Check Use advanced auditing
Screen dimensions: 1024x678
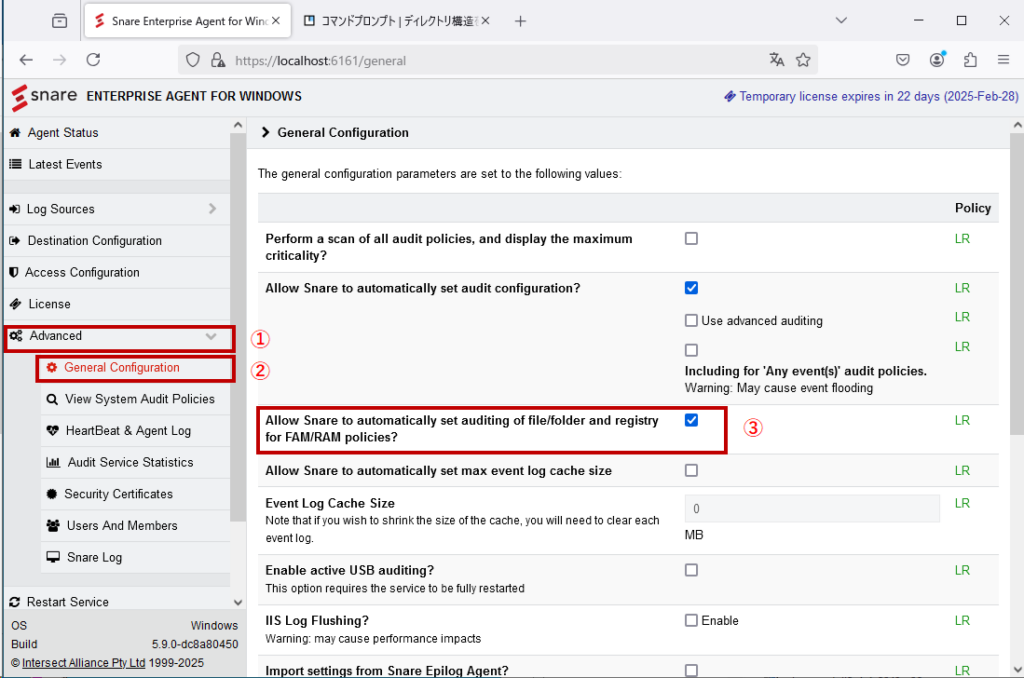[x=691, y=321]
